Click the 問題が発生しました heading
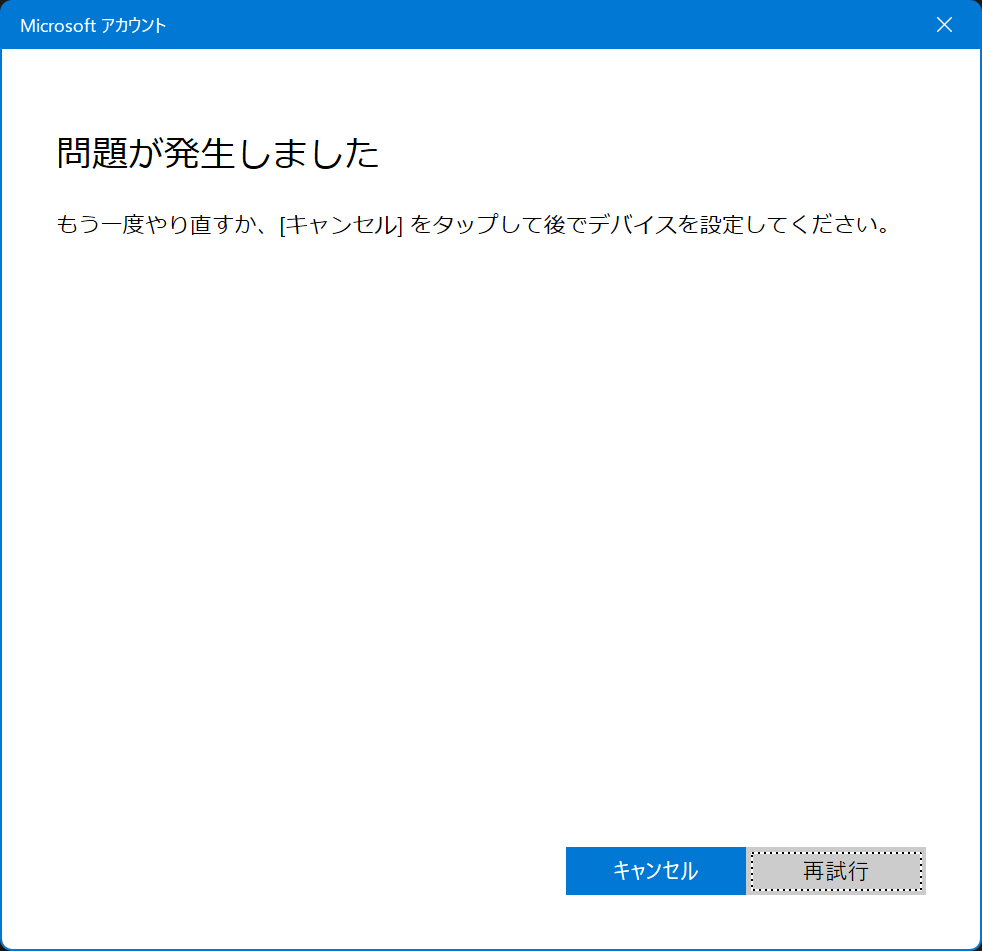This screenshot has width=982, height=951. pyautogui.click(x=217, y=153)
